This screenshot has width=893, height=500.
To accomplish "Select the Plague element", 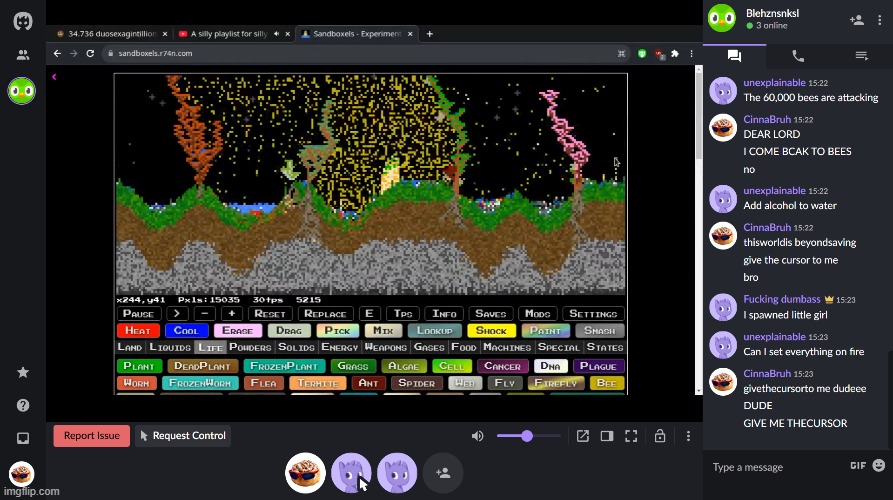I will (598, 366).
